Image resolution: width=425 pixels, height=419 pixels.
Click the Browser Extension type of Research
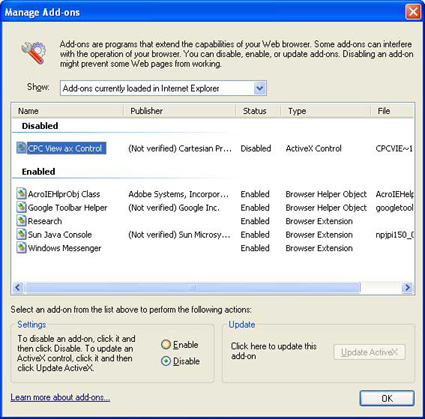coord(319,221)
